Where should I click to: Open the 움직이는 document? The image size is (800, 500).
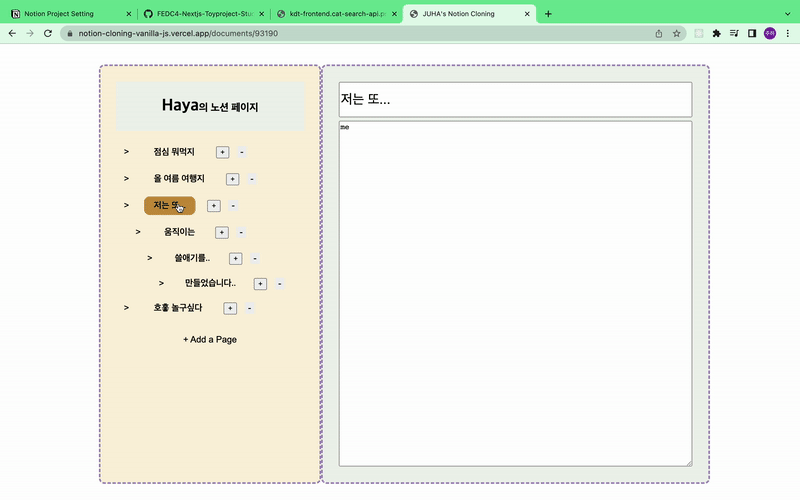(x=179, y=232)
